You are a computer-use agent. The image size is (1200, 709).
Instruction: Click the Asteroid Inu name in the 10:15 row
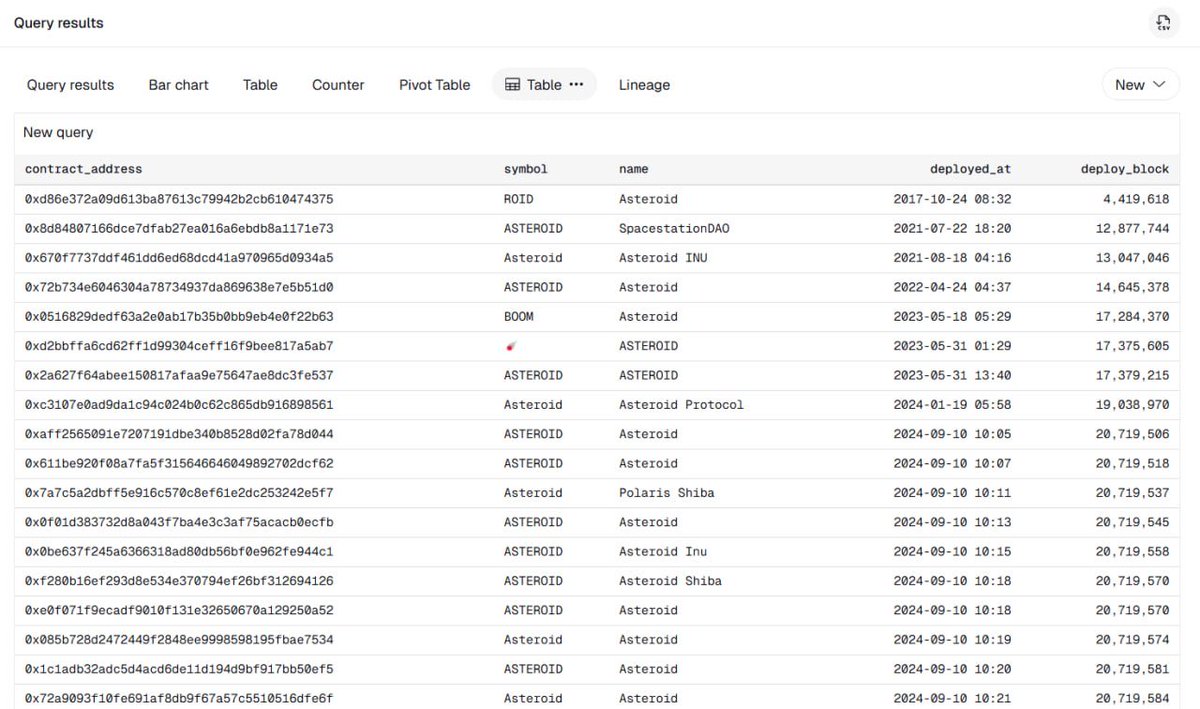663,551
